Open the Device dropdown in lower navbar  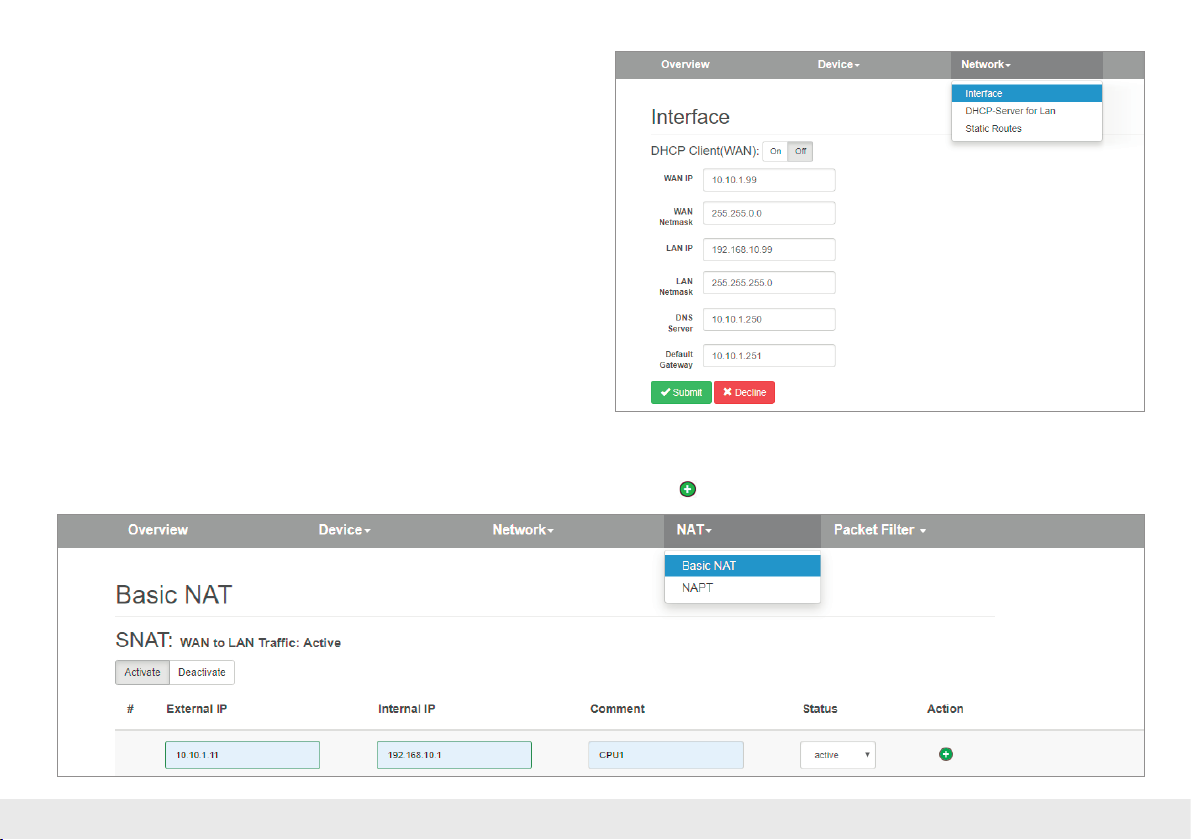(344, 530)
